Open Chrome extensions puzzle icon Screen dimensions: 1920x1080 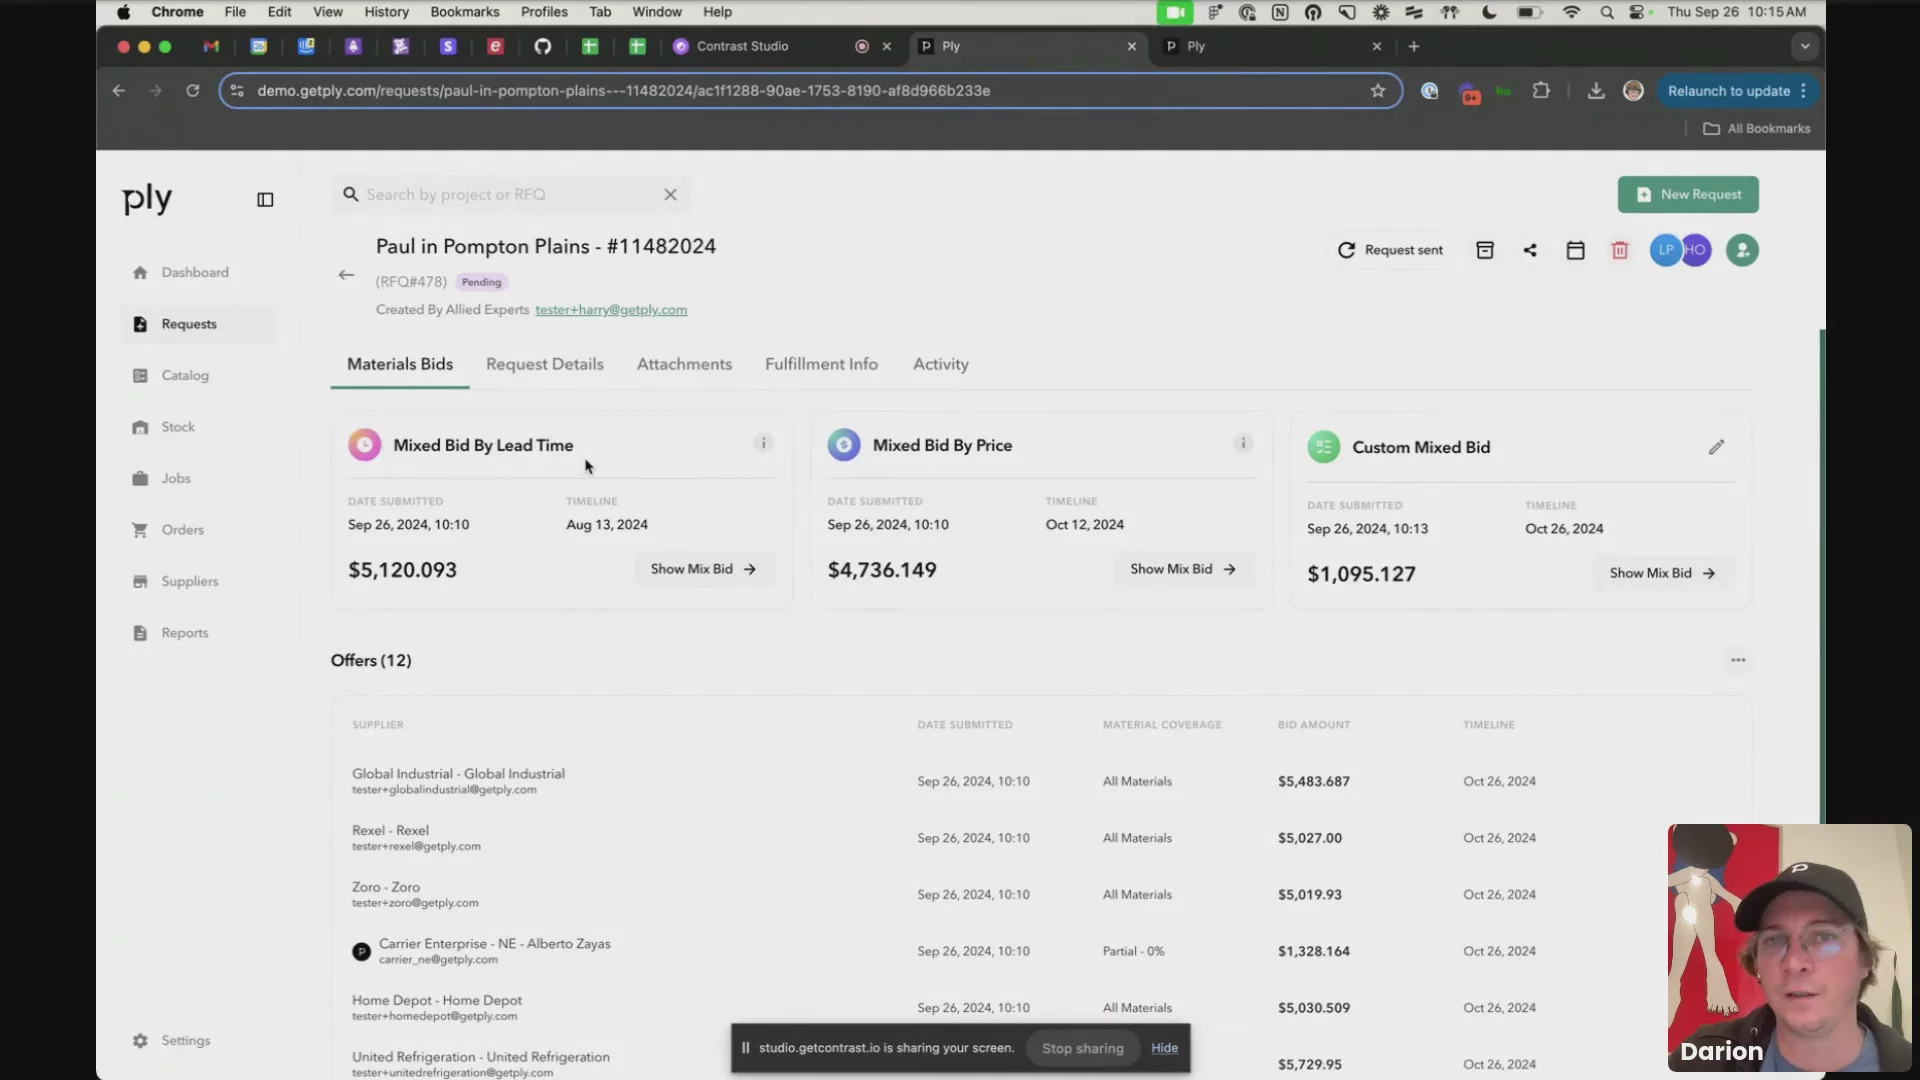point(1541,91)
